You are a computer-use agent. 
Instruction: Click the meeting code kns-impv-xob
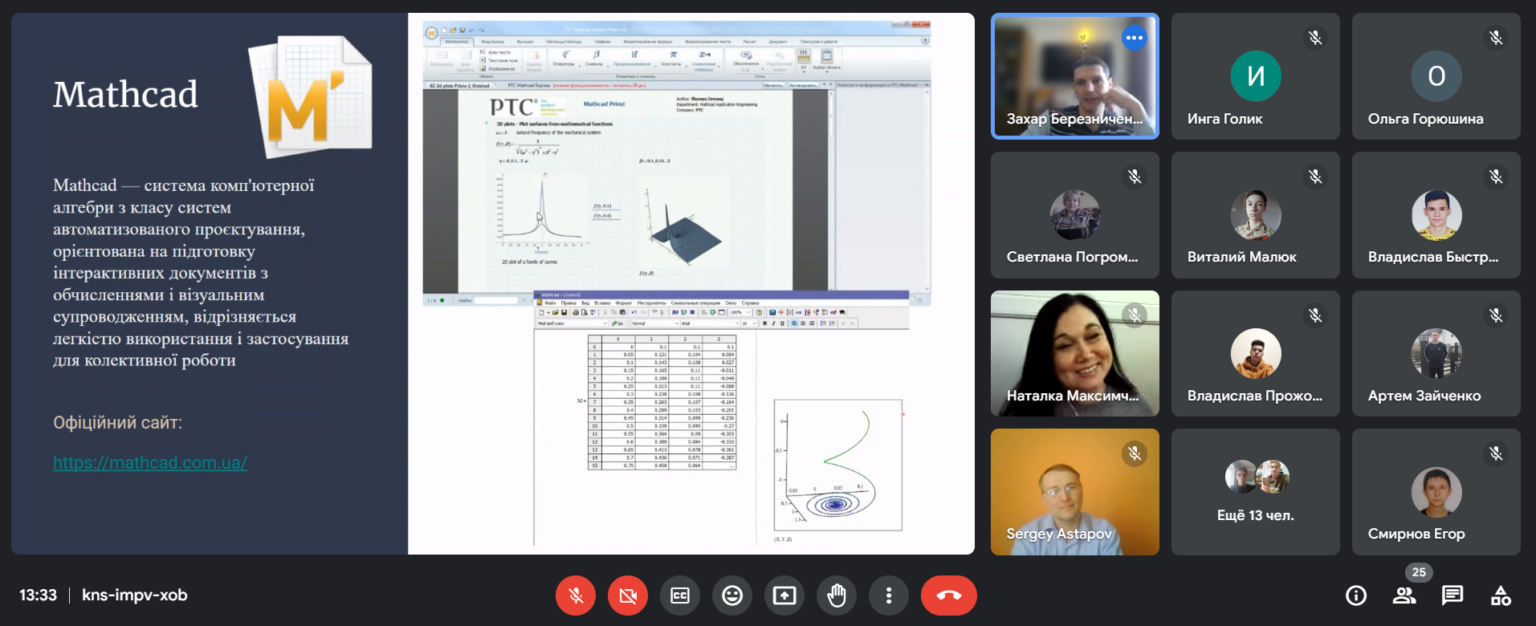coord(134,595)
